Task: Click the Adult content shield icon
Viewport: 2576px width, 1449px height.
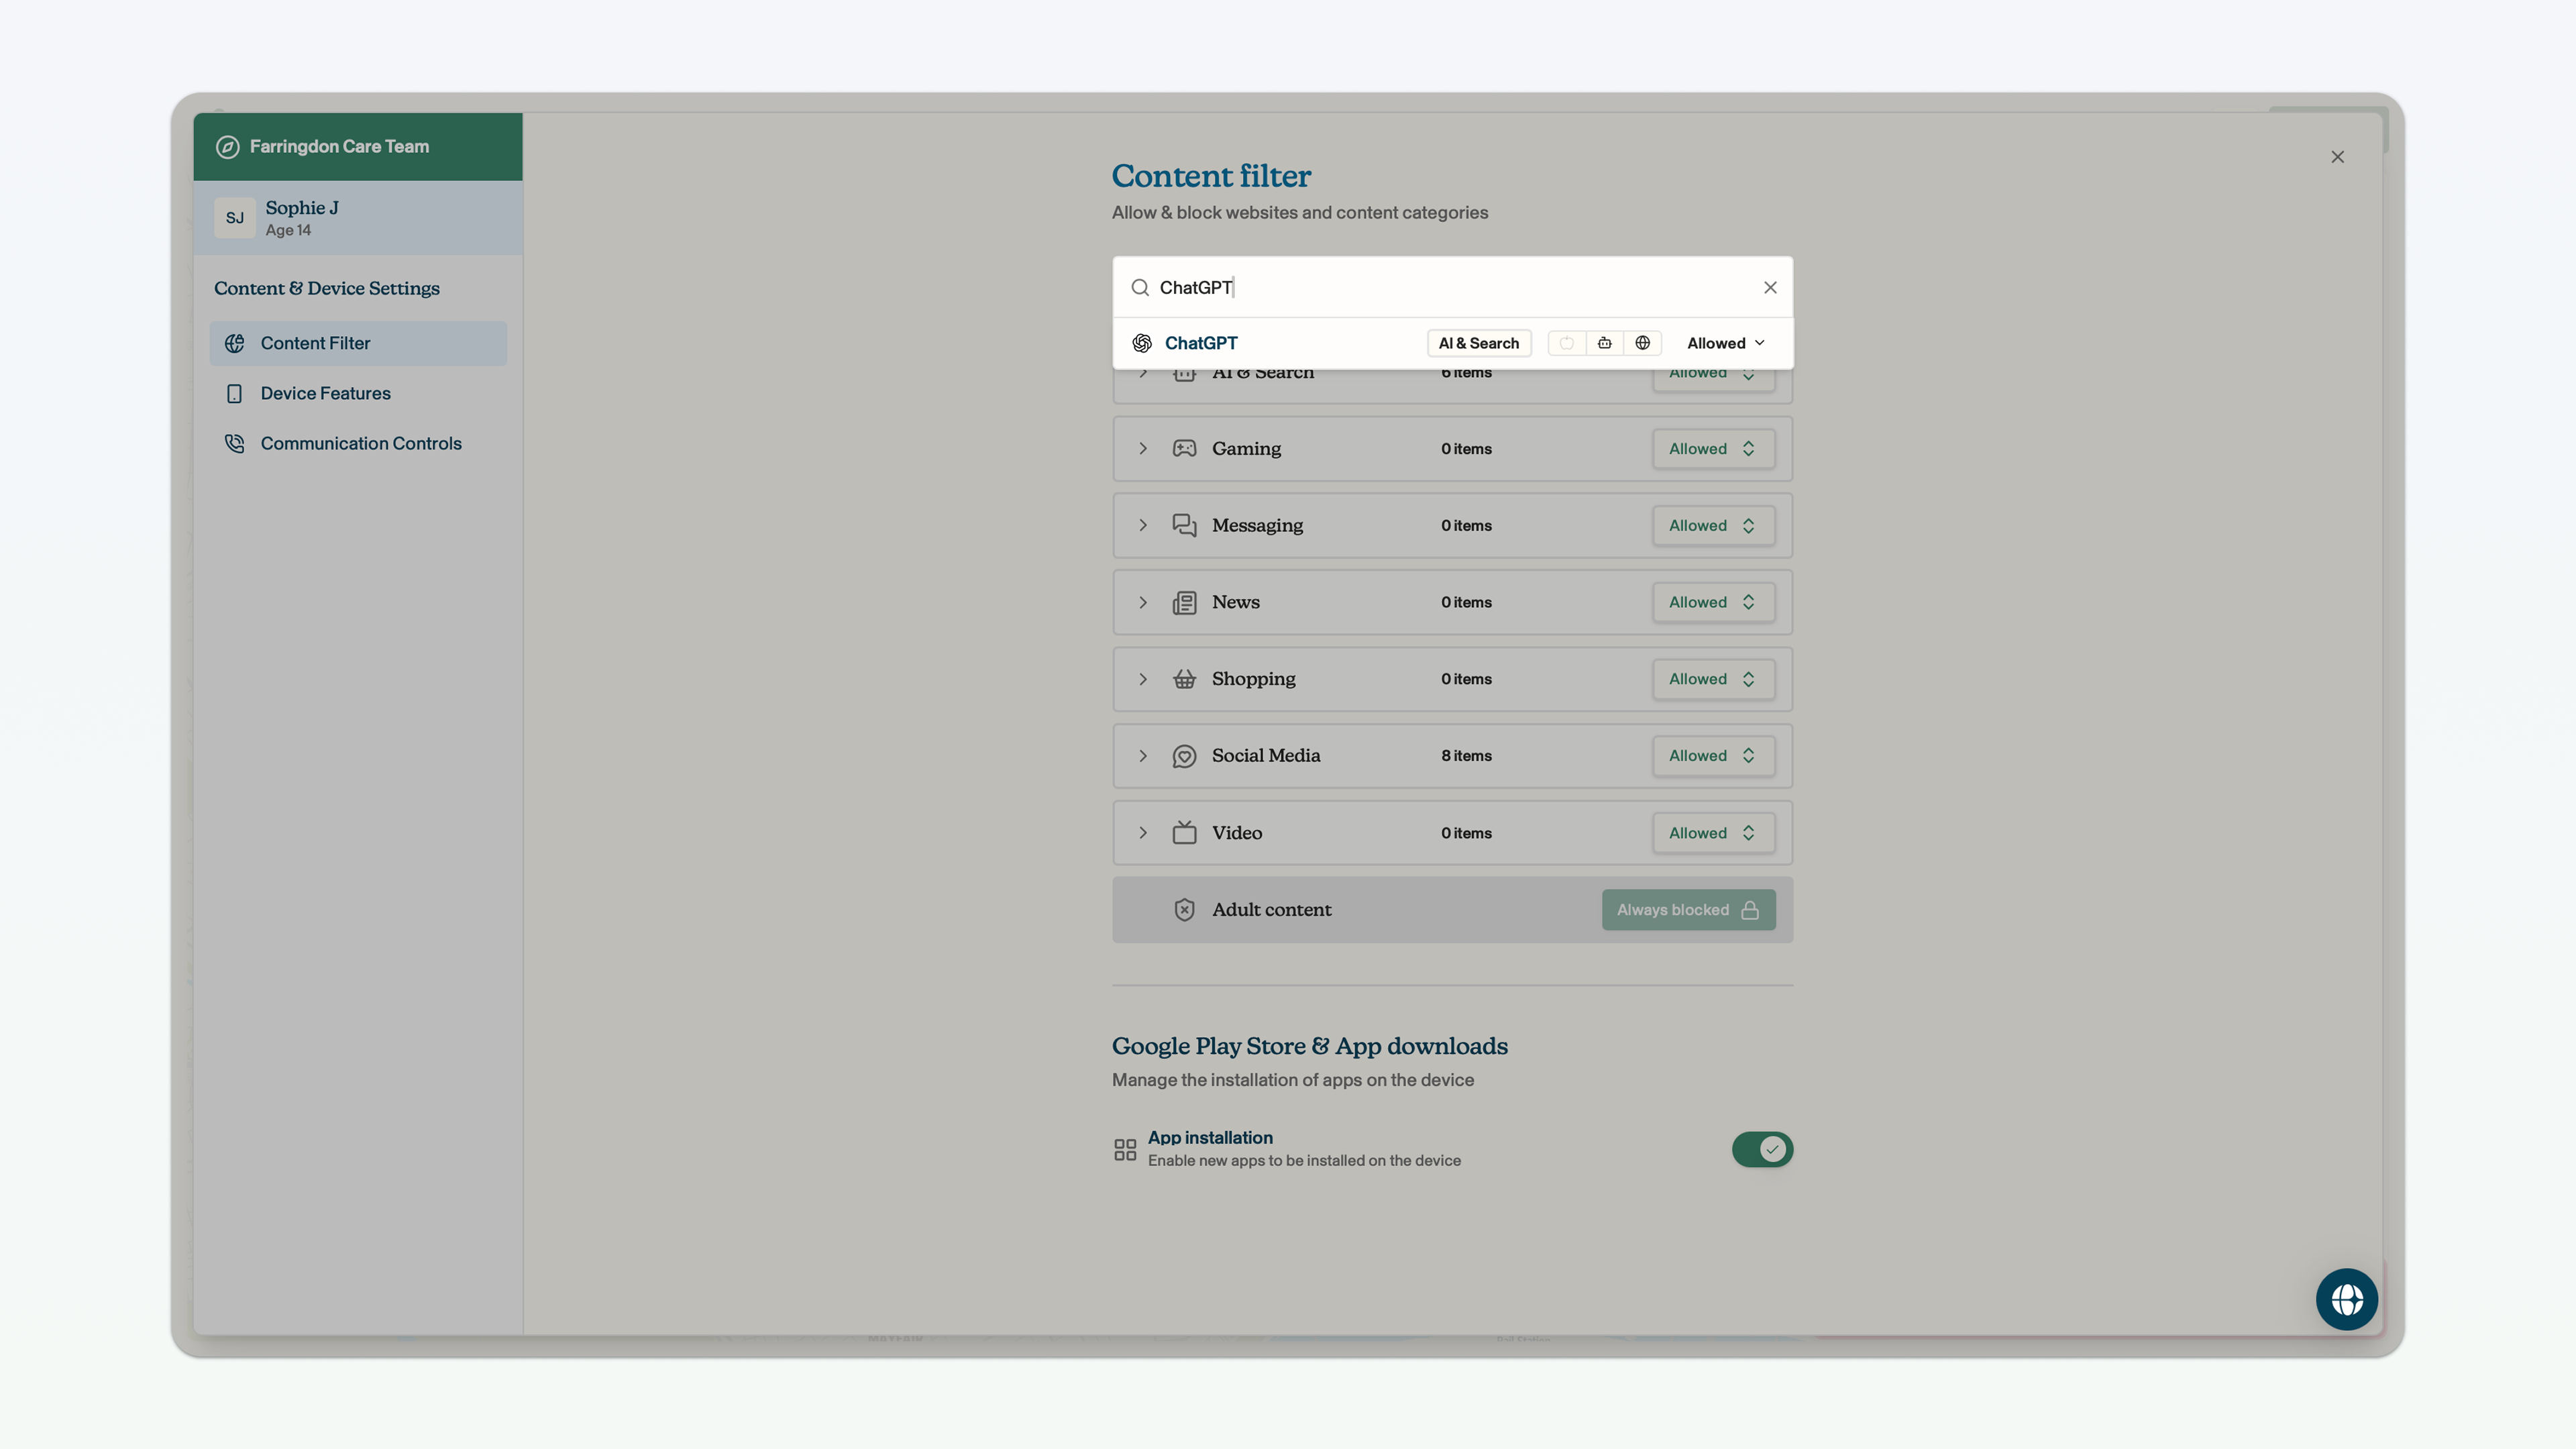Action: [1184, 910]
